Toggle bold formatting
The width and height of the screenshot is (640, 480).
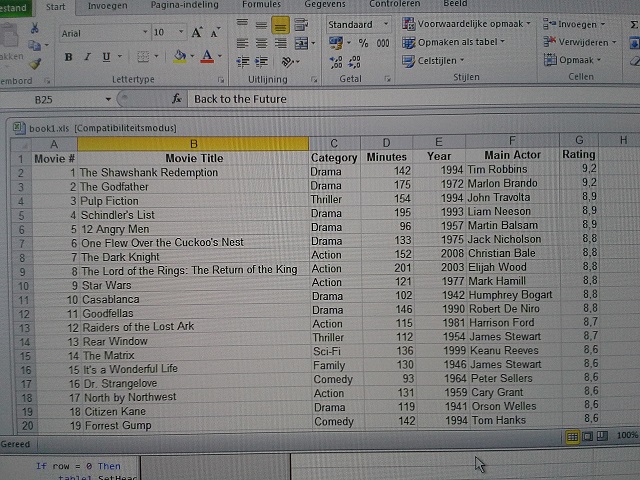(x=69, y=57)
